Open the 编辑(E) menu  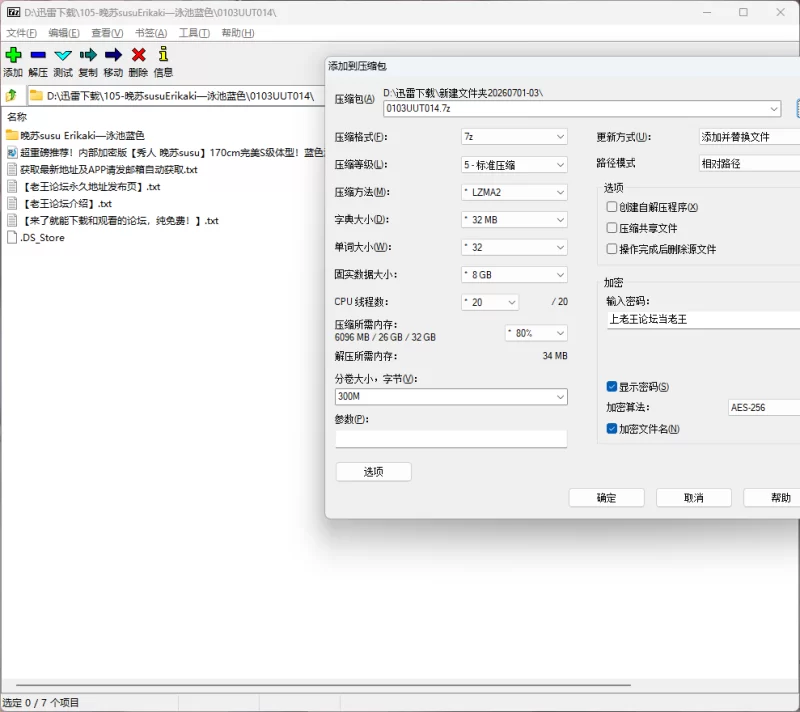64,33
